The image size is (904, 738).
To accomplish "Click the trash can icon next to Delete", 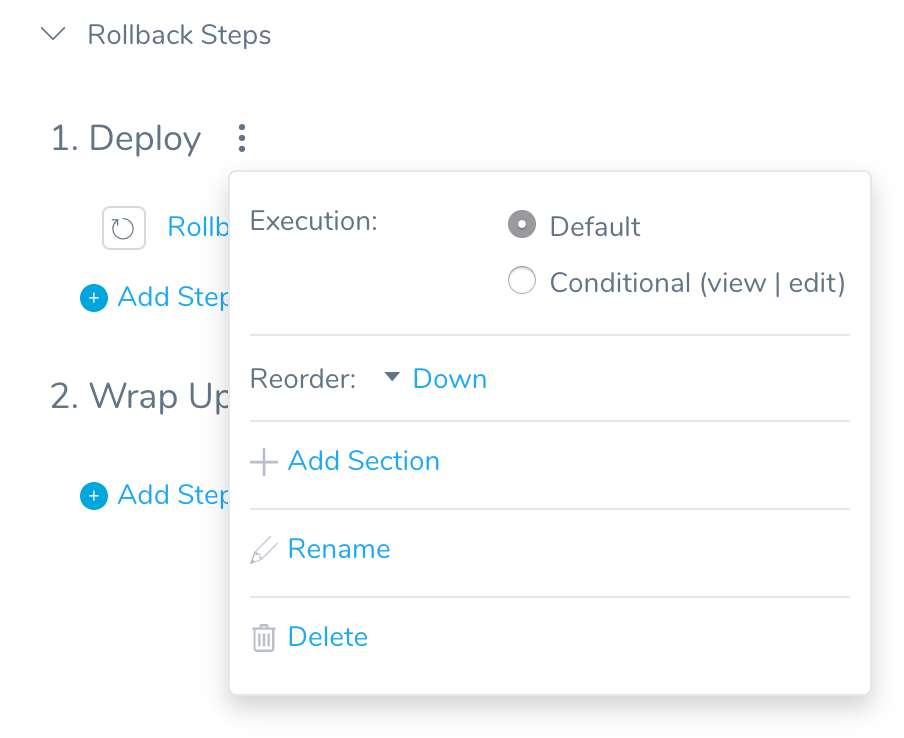I will click(263, 638).
